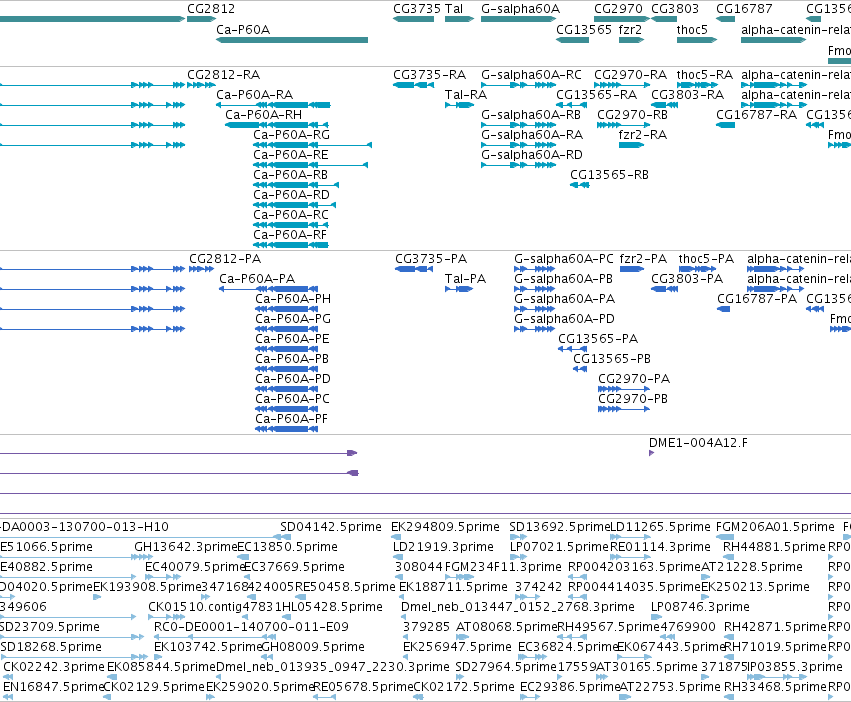Click the Ca-P60A gene feature bar

pos(292,40)
